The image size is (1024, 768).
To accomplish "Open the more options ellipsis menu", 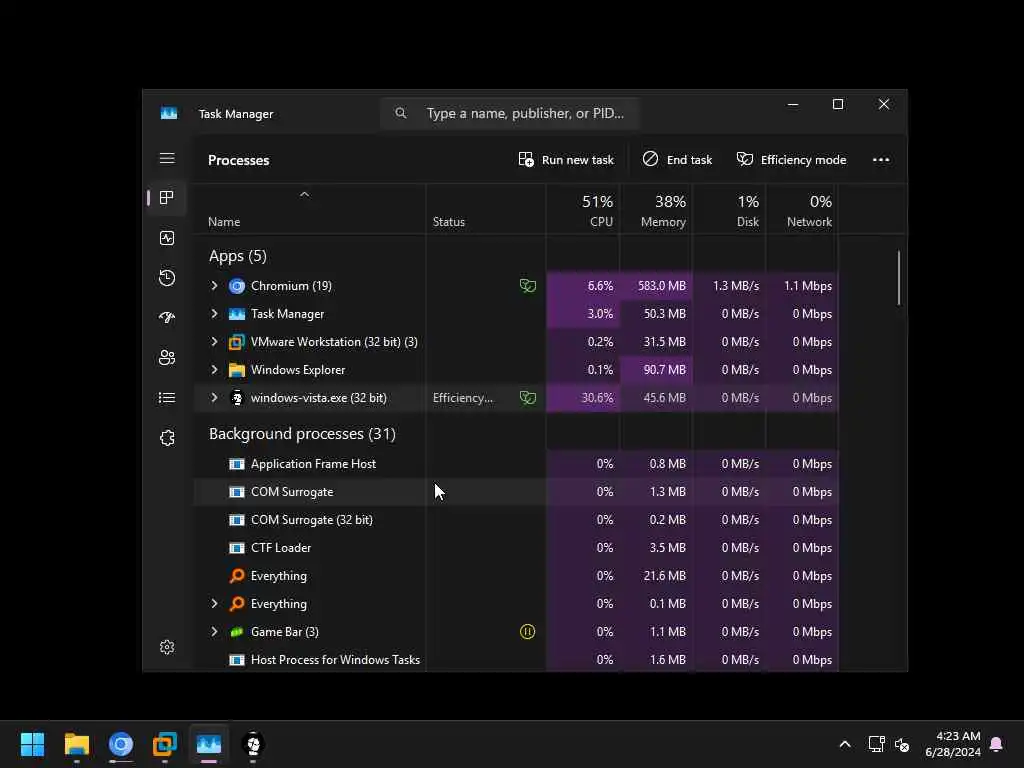I will pos(881,159).
